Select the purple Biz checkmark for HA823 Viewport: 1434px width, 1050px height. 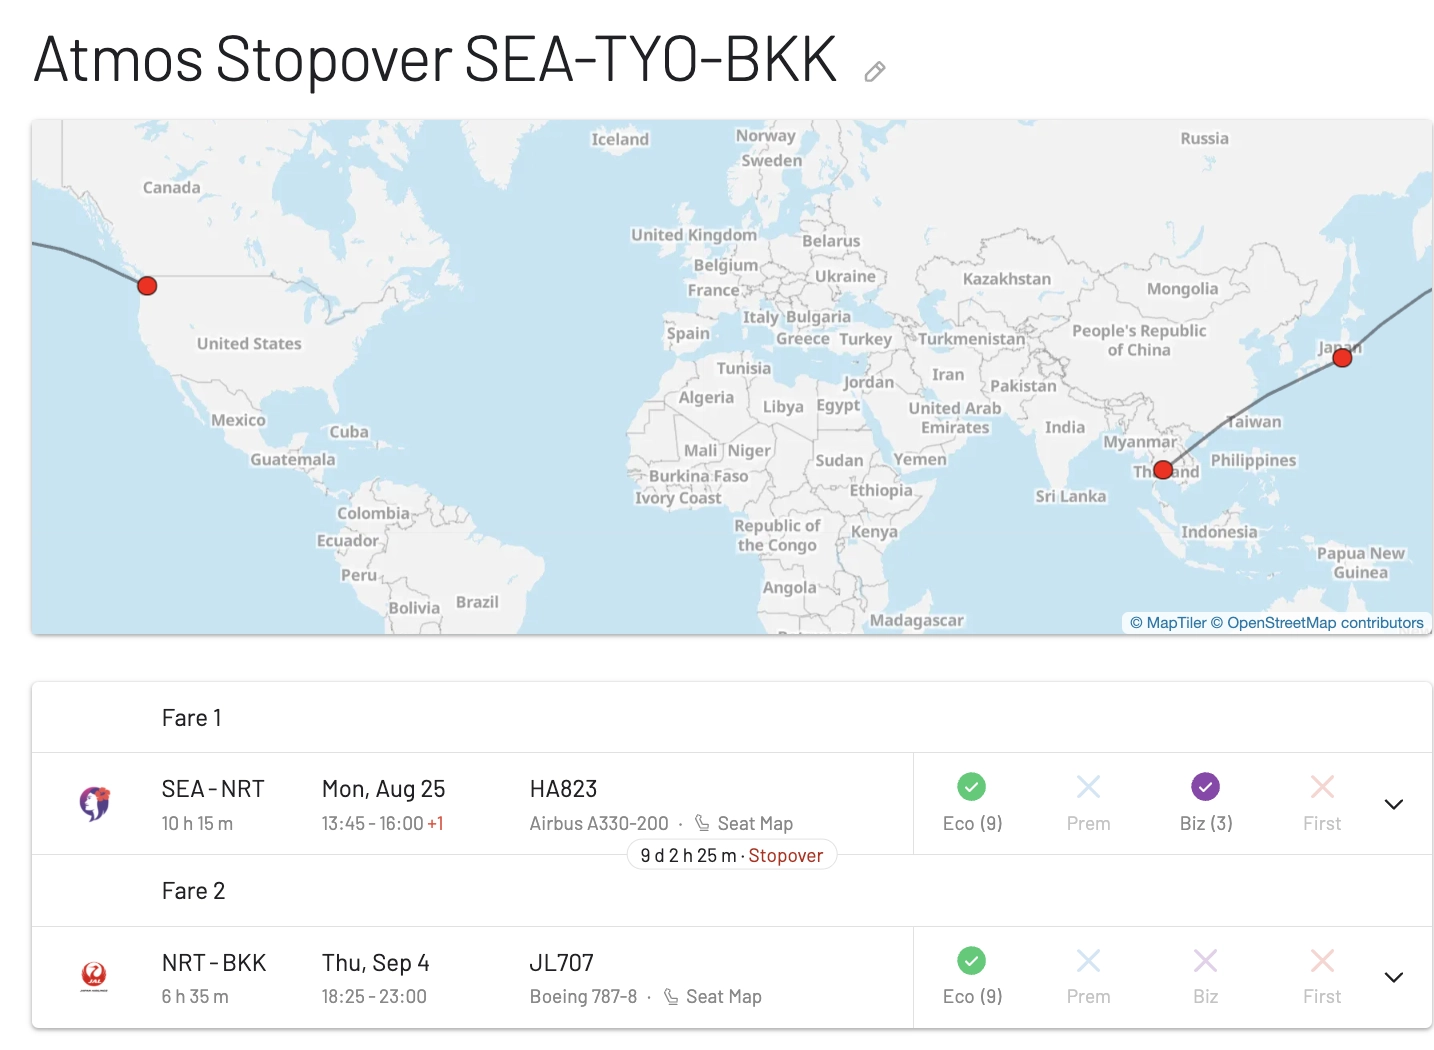click(1205, 787)
